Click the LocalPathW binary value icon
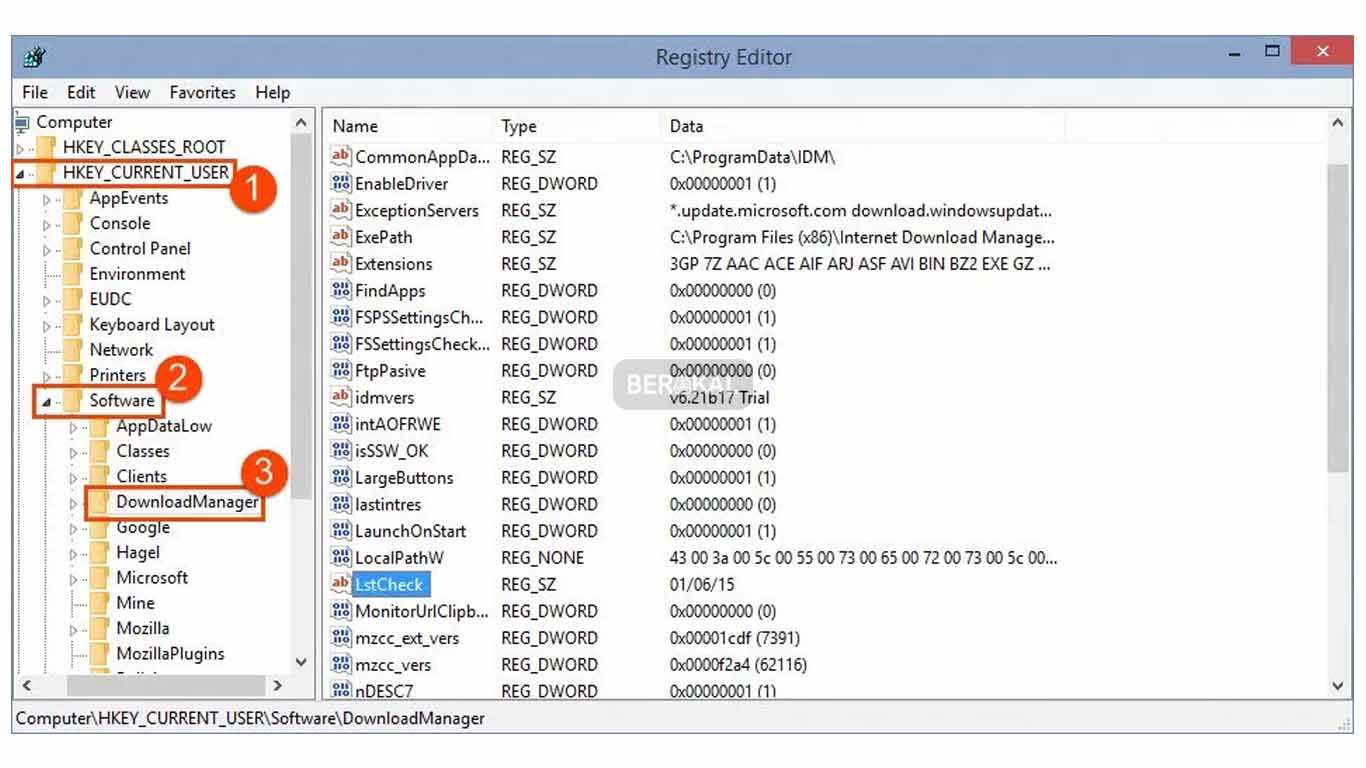The image size is (1366, 768). point(341,558)
